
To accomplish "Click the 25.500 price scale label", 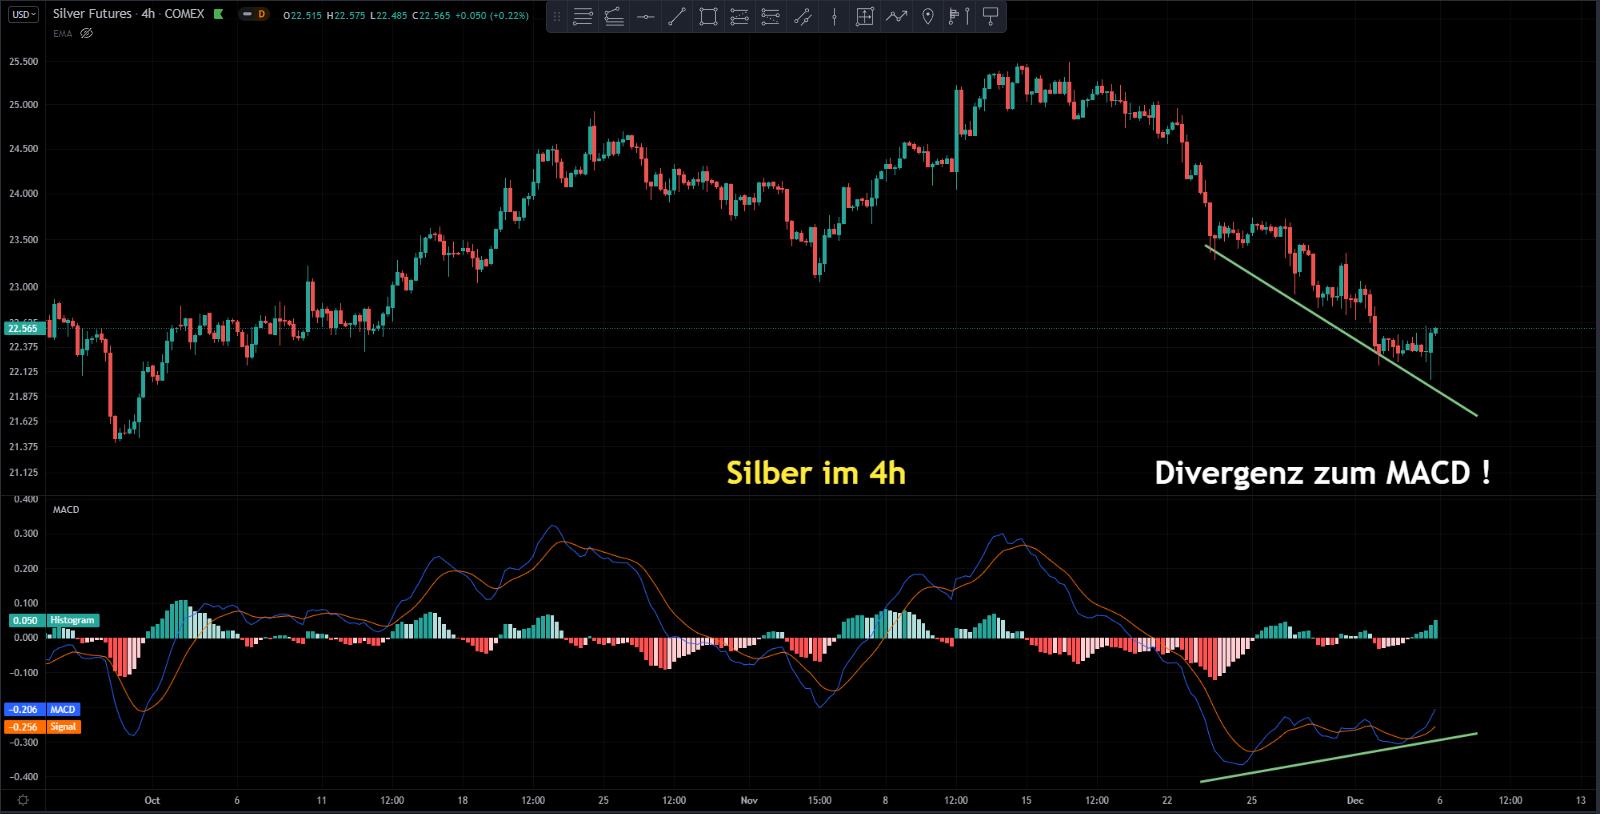I will click(x=22, y=62).
